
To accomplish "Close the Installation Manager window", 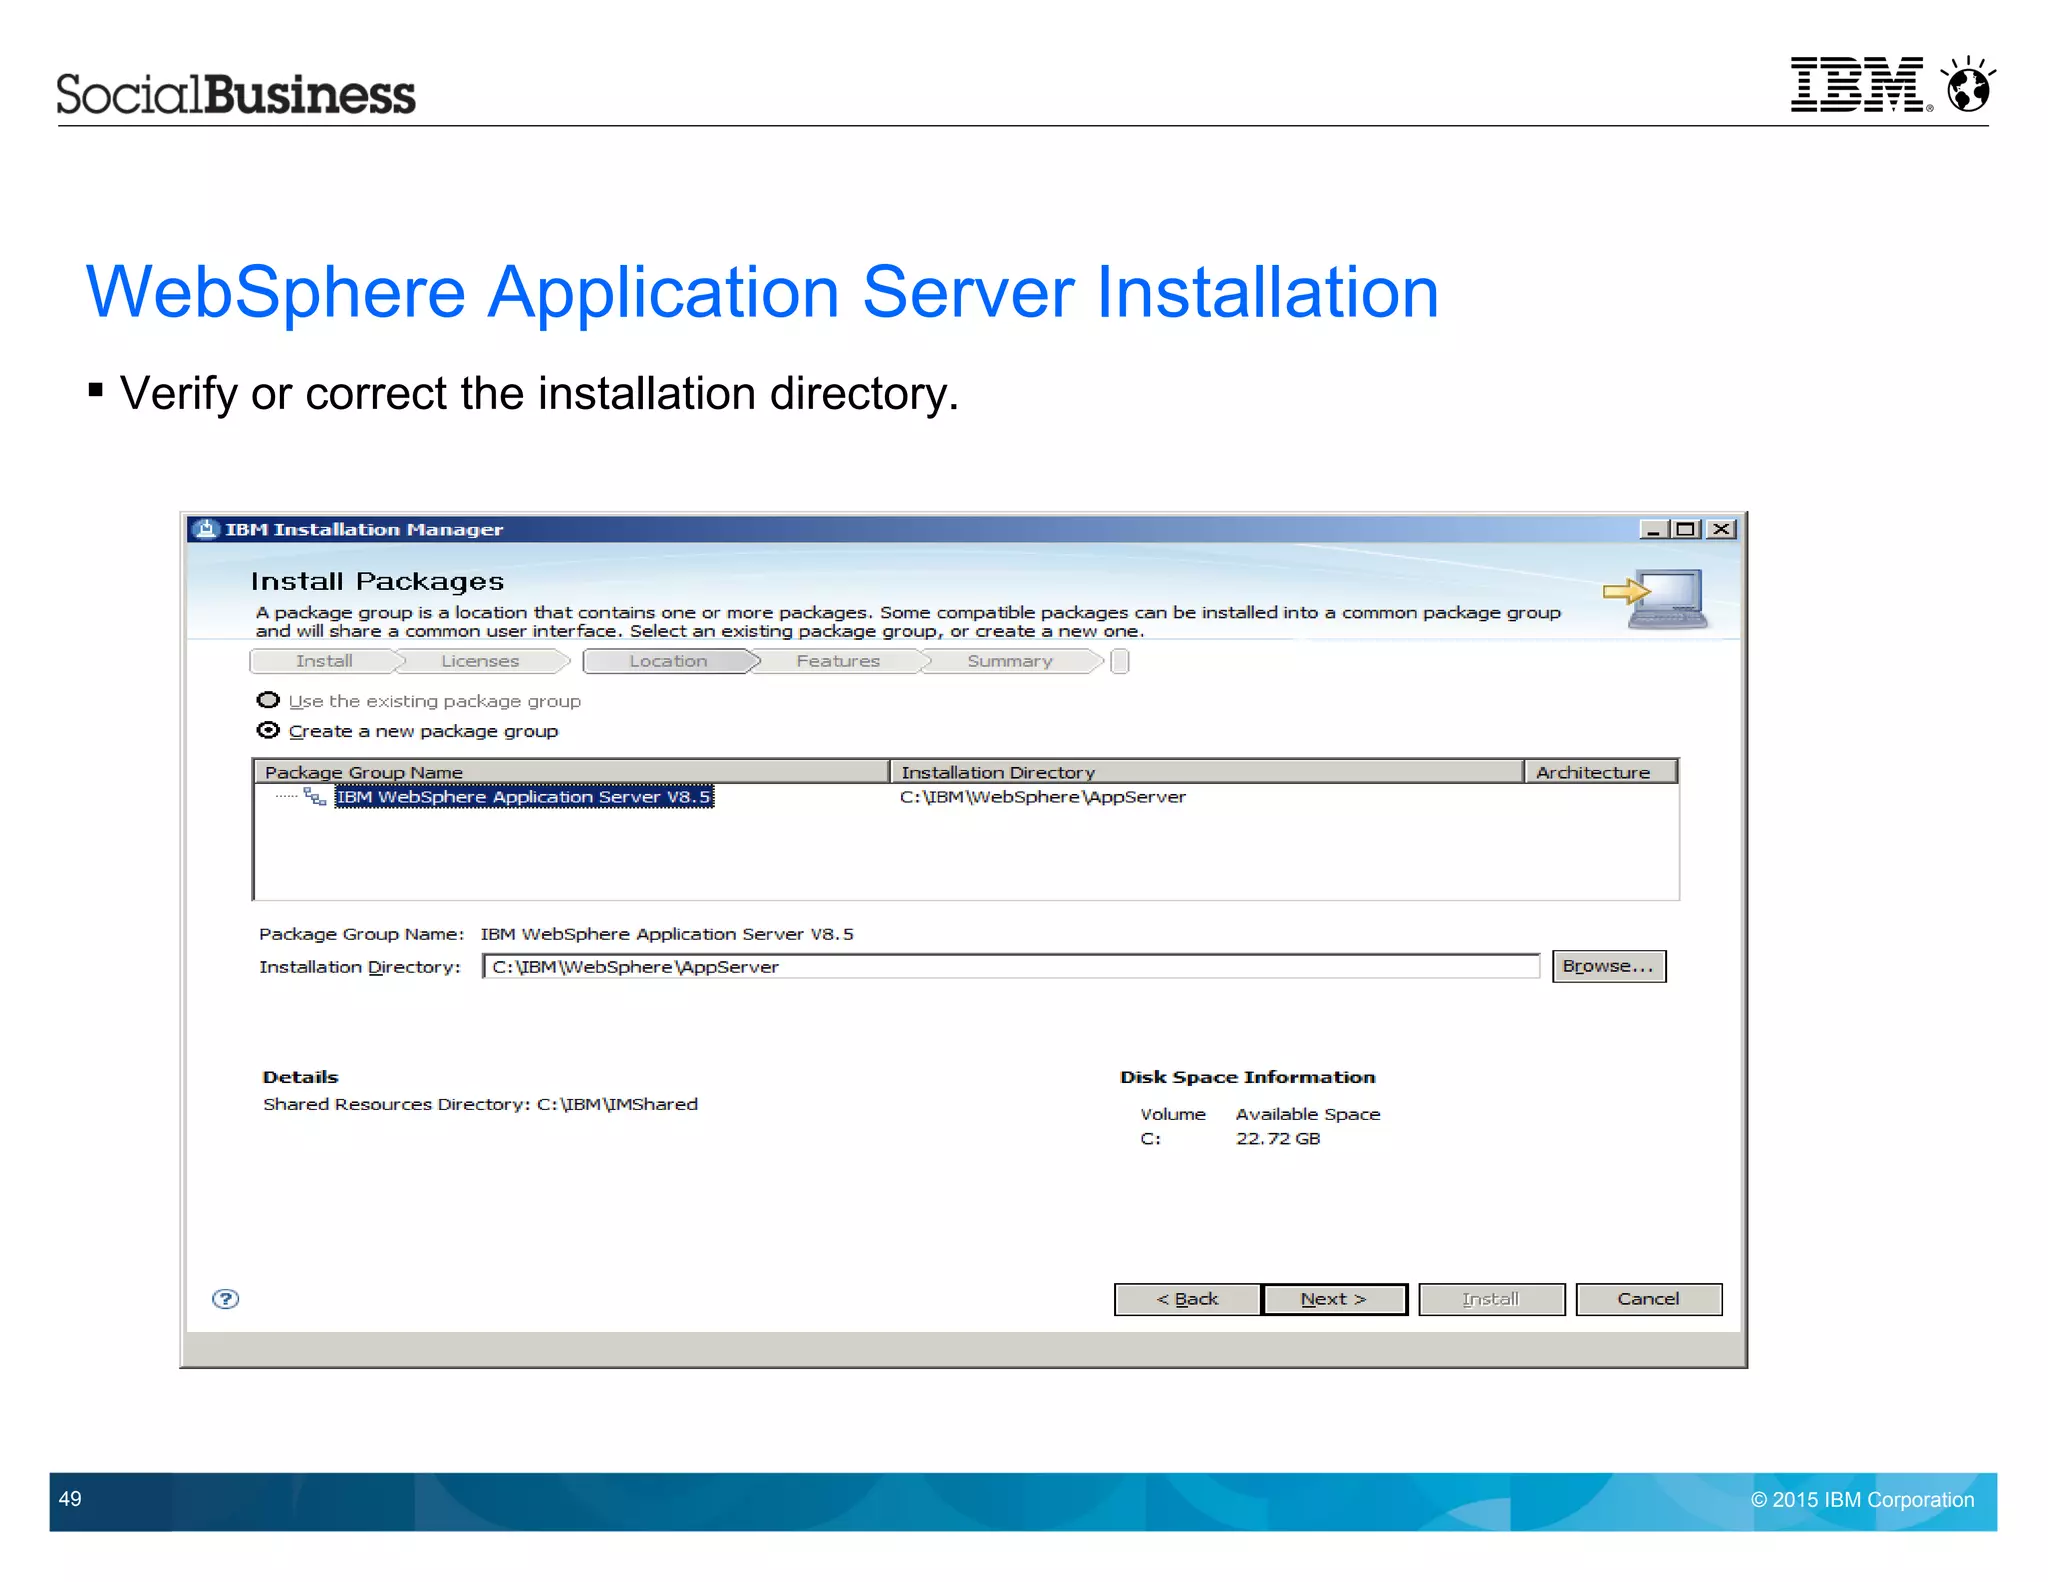I will (1721, 529).
